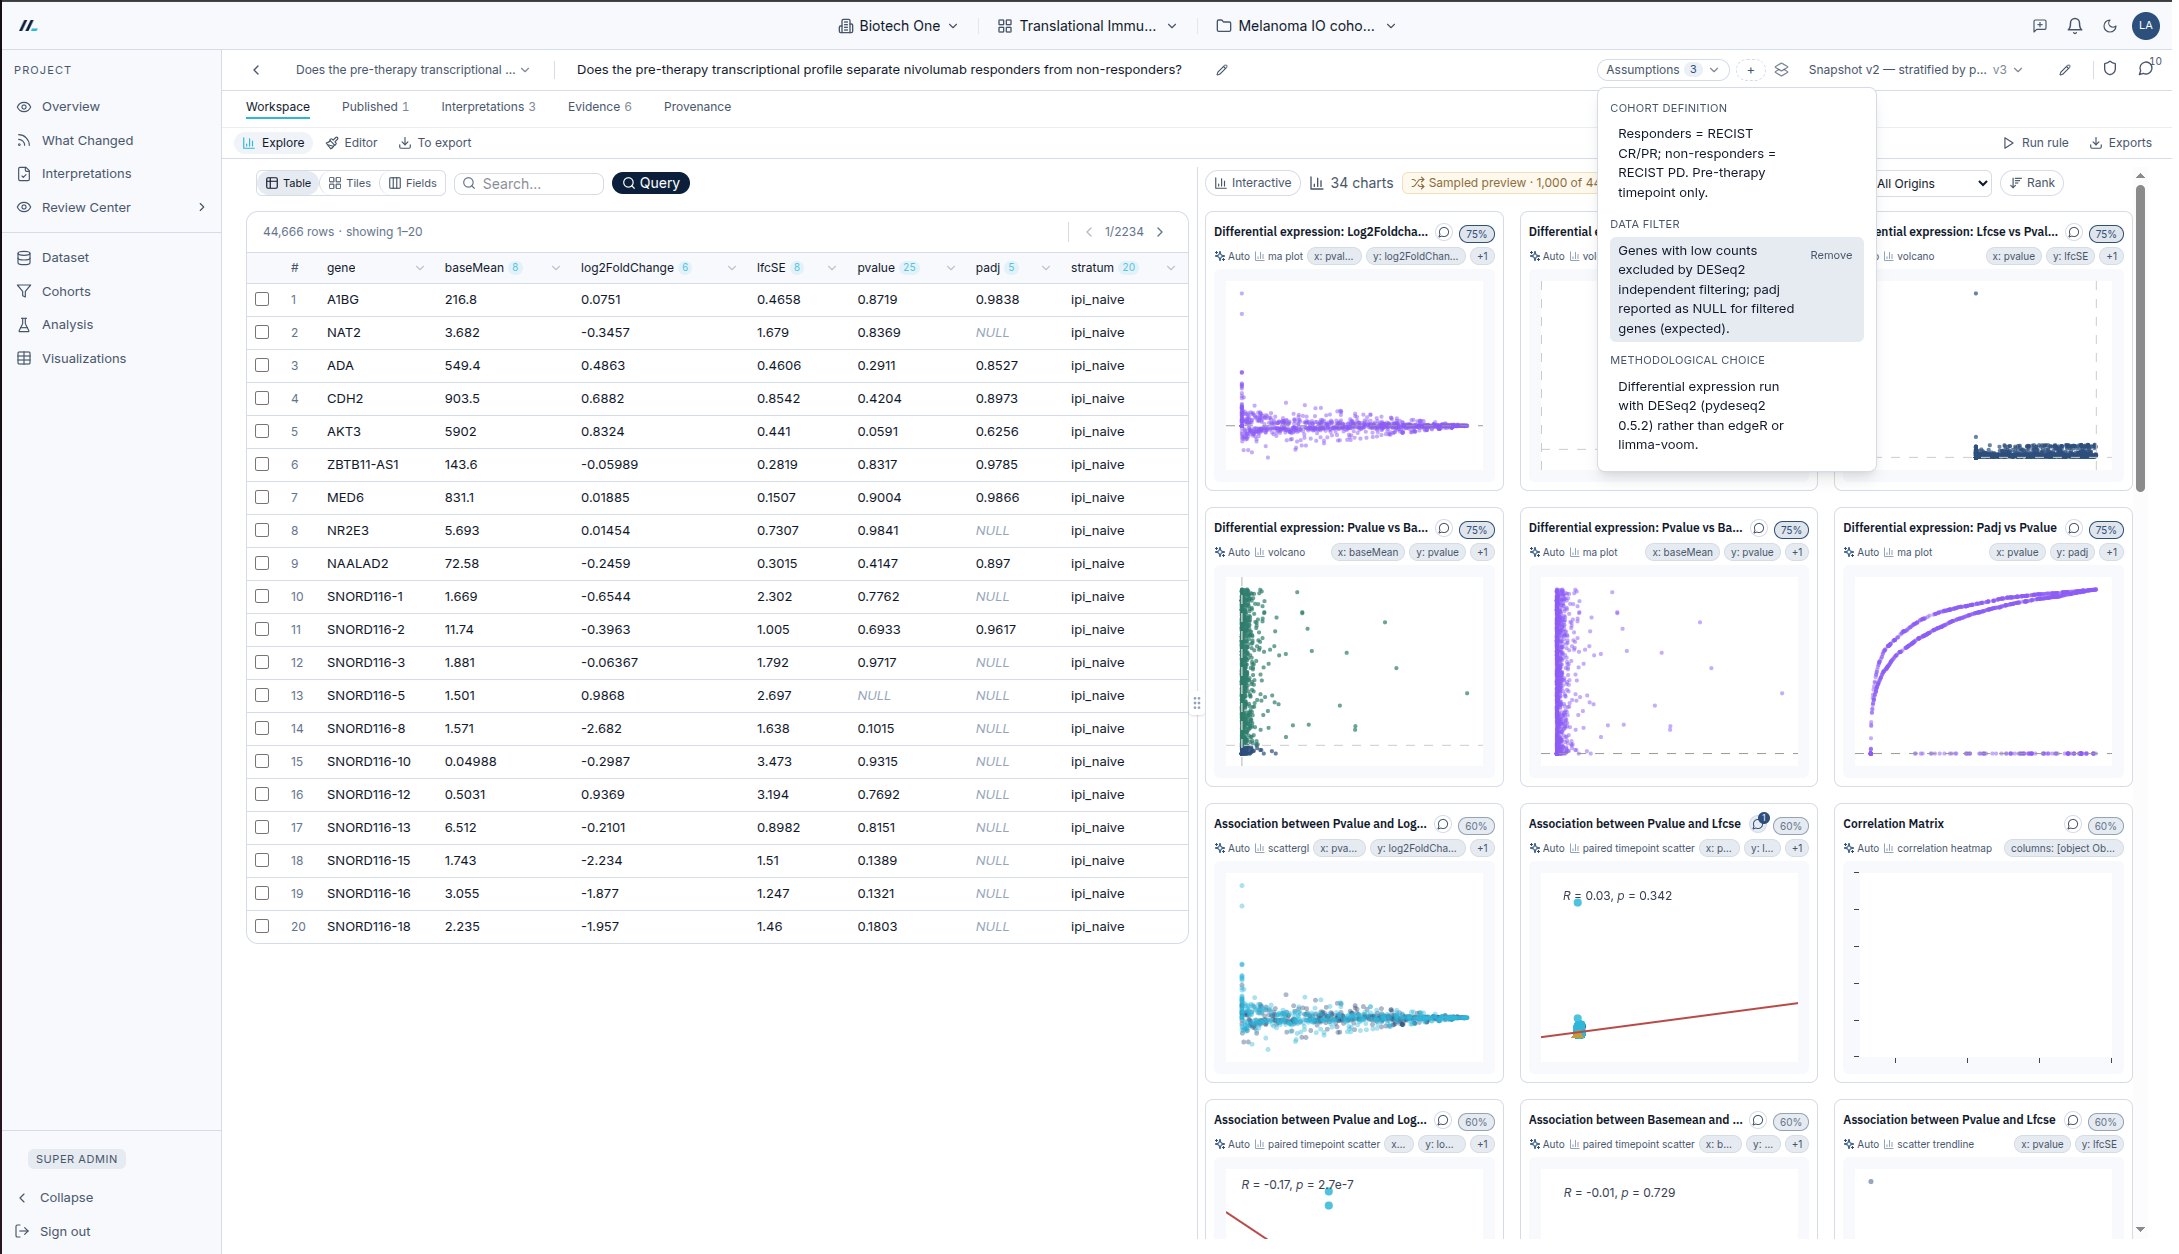Toggle Interactive chart mode
Image resolution: width=2179 pixels, height=1254 pixels.
pyautogui.click(x=1253, y=183)
